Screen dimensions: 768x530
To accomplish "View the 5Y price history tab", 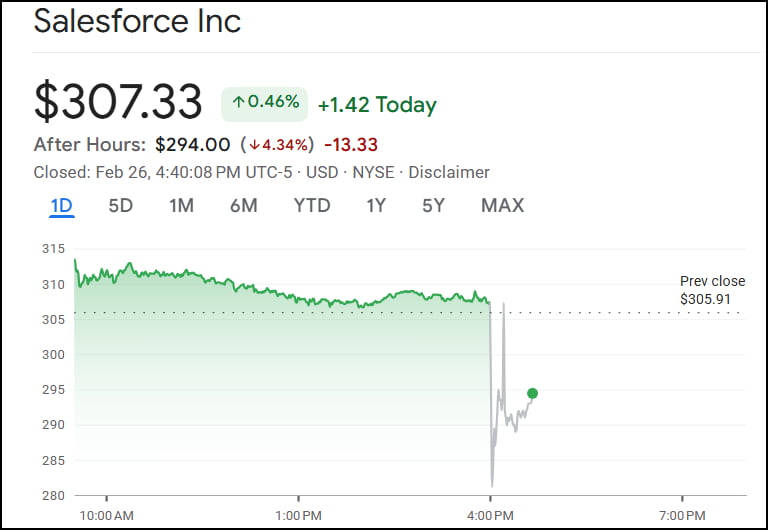I will (x=433, y=206).
